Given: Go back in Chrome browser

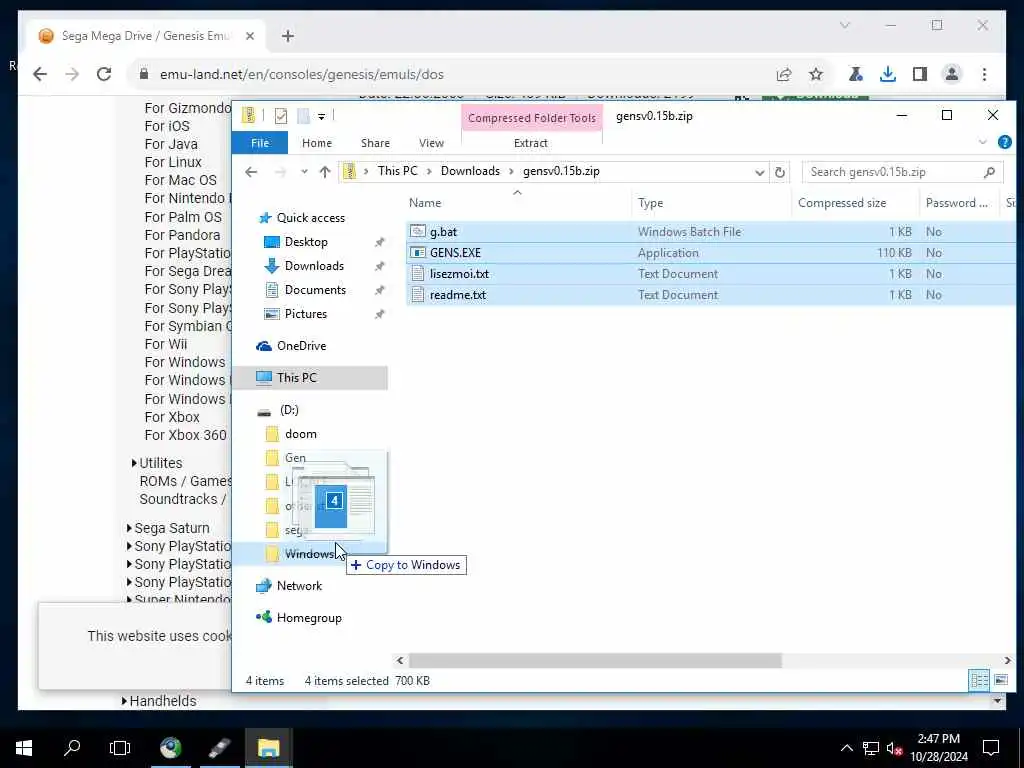Looking at the screenshot, I should 40,74.
